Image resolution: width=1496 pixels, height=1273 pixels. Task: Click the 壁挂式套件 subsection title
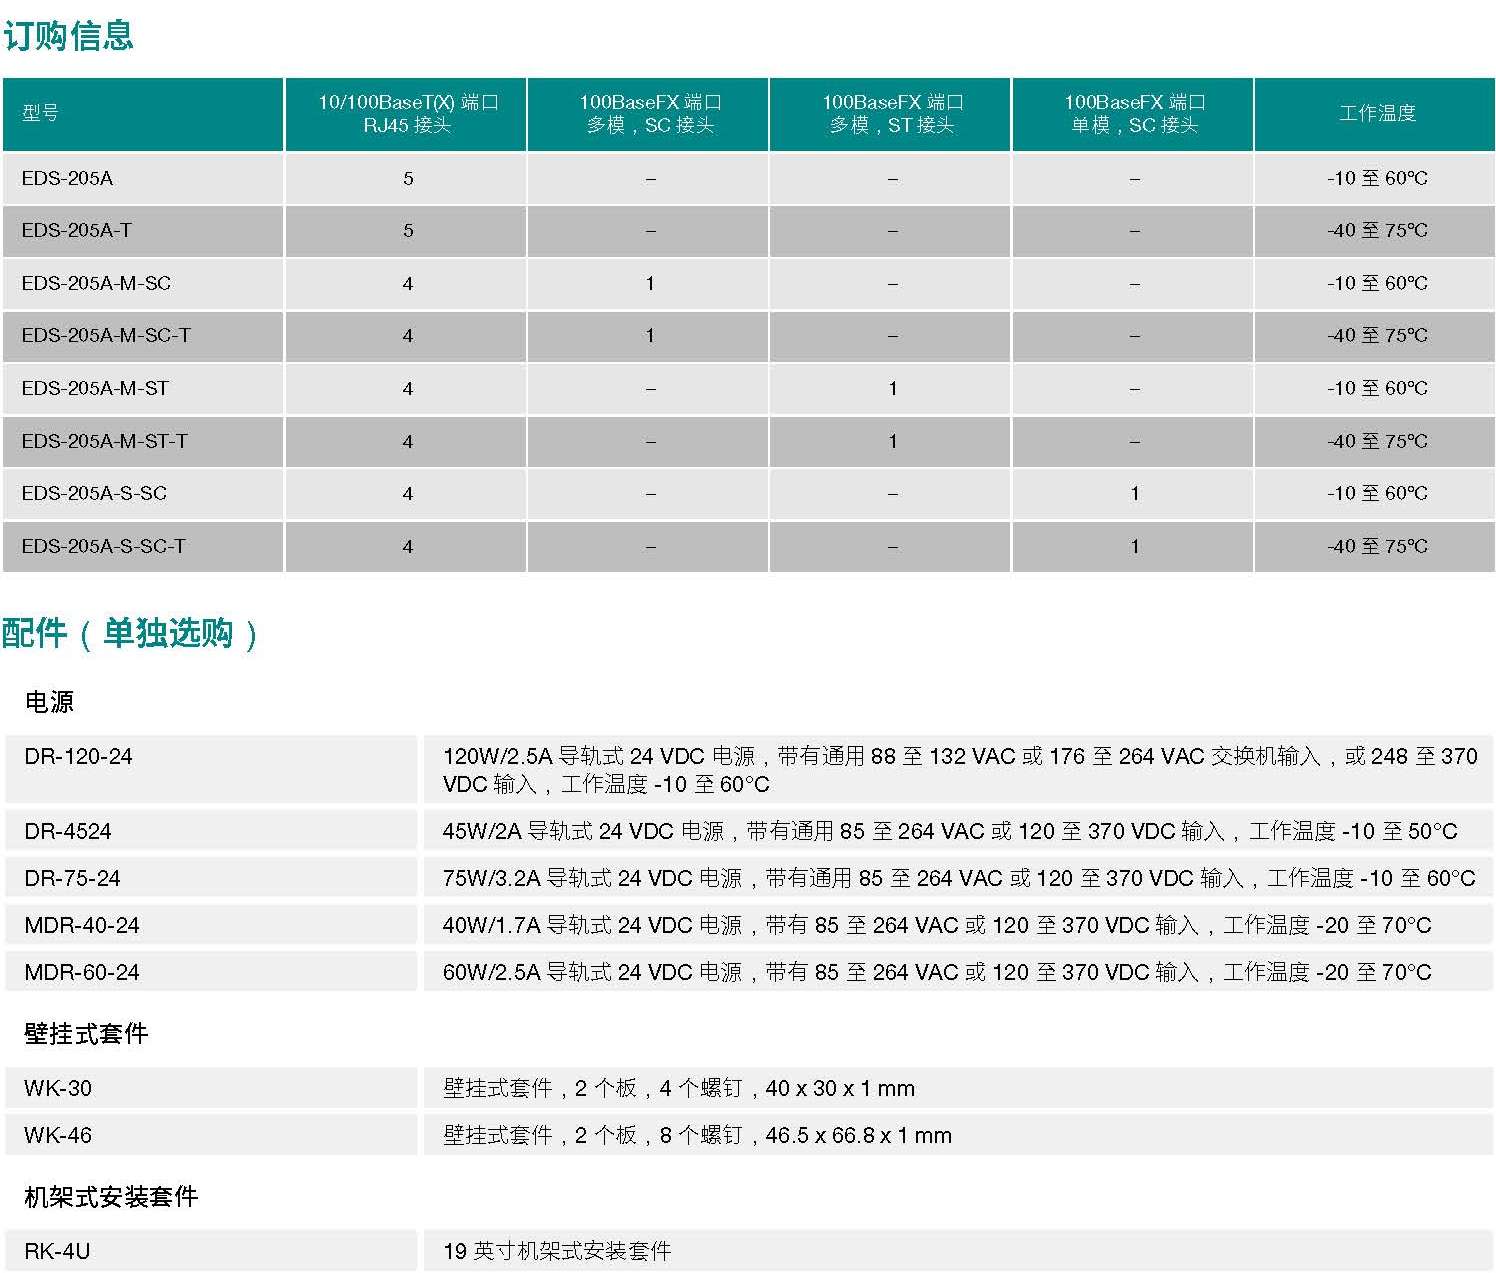[x=86, y=1034]
